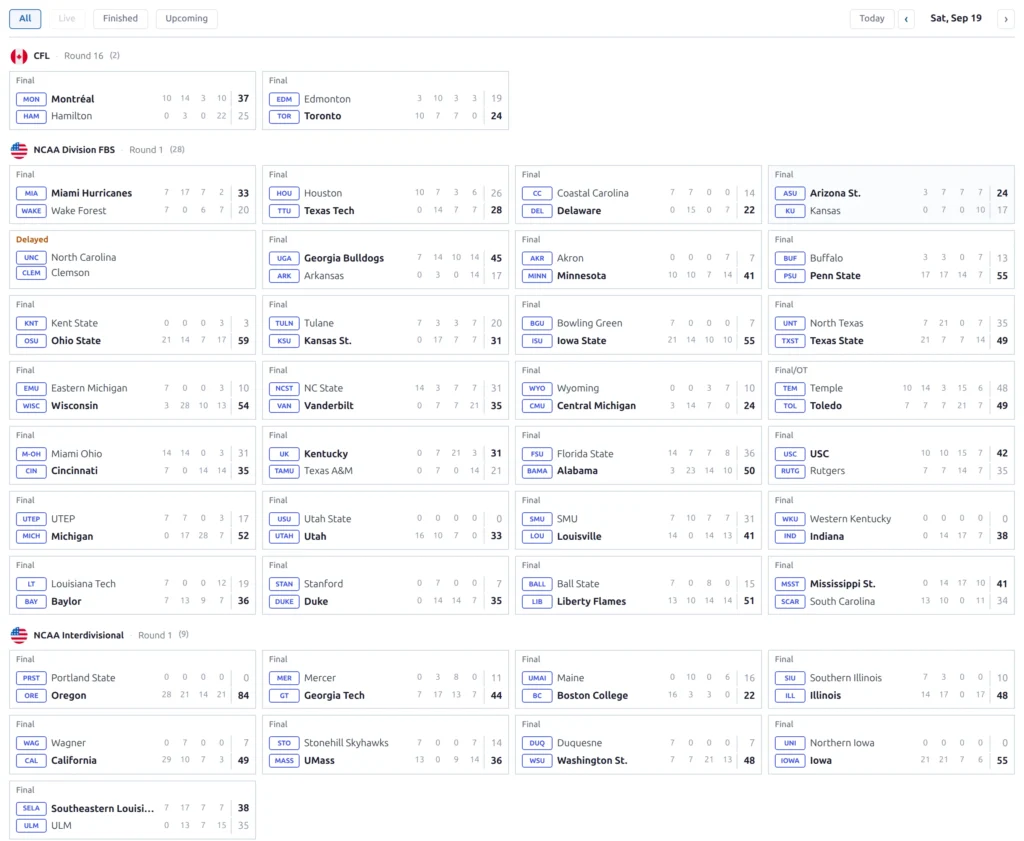
Task: Open Georgia Tech team name
Action: [x=334, y=695]
